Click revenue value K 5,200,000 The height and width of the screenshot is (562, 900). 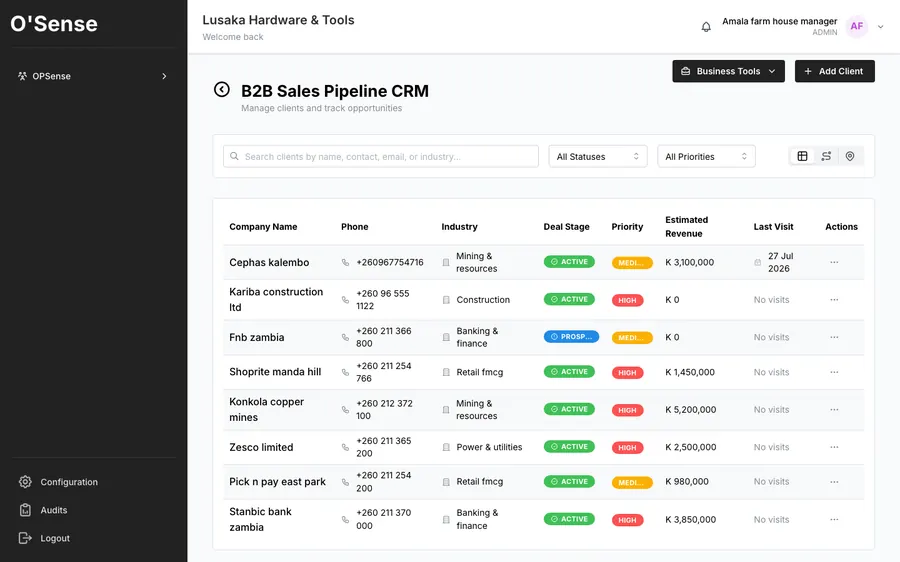(690, 409)
